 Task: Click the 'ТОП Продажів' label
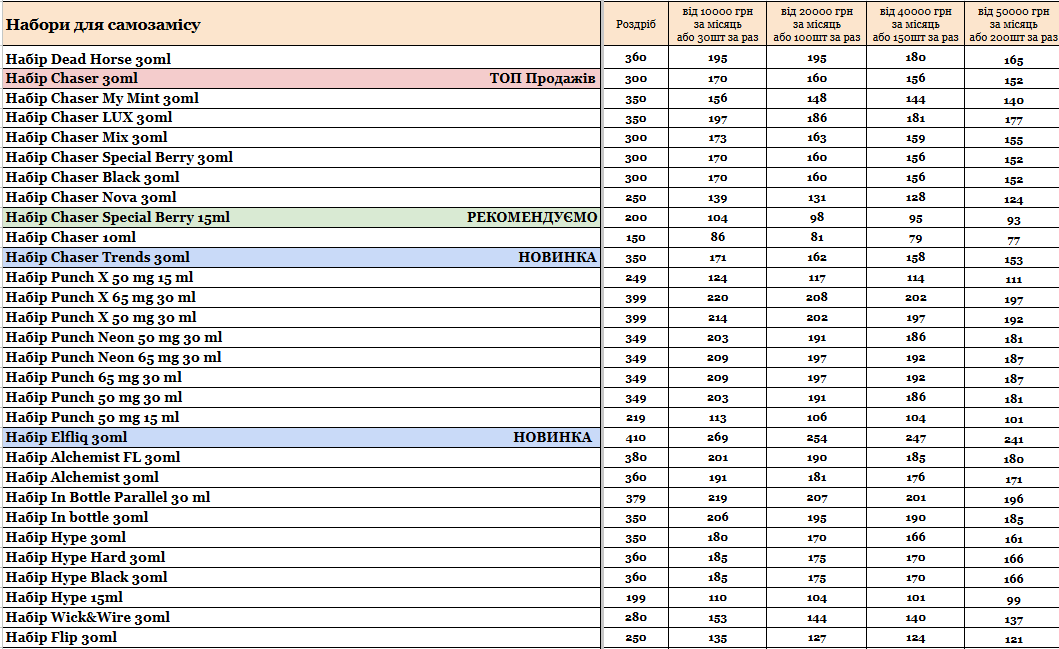coord(542,78)
